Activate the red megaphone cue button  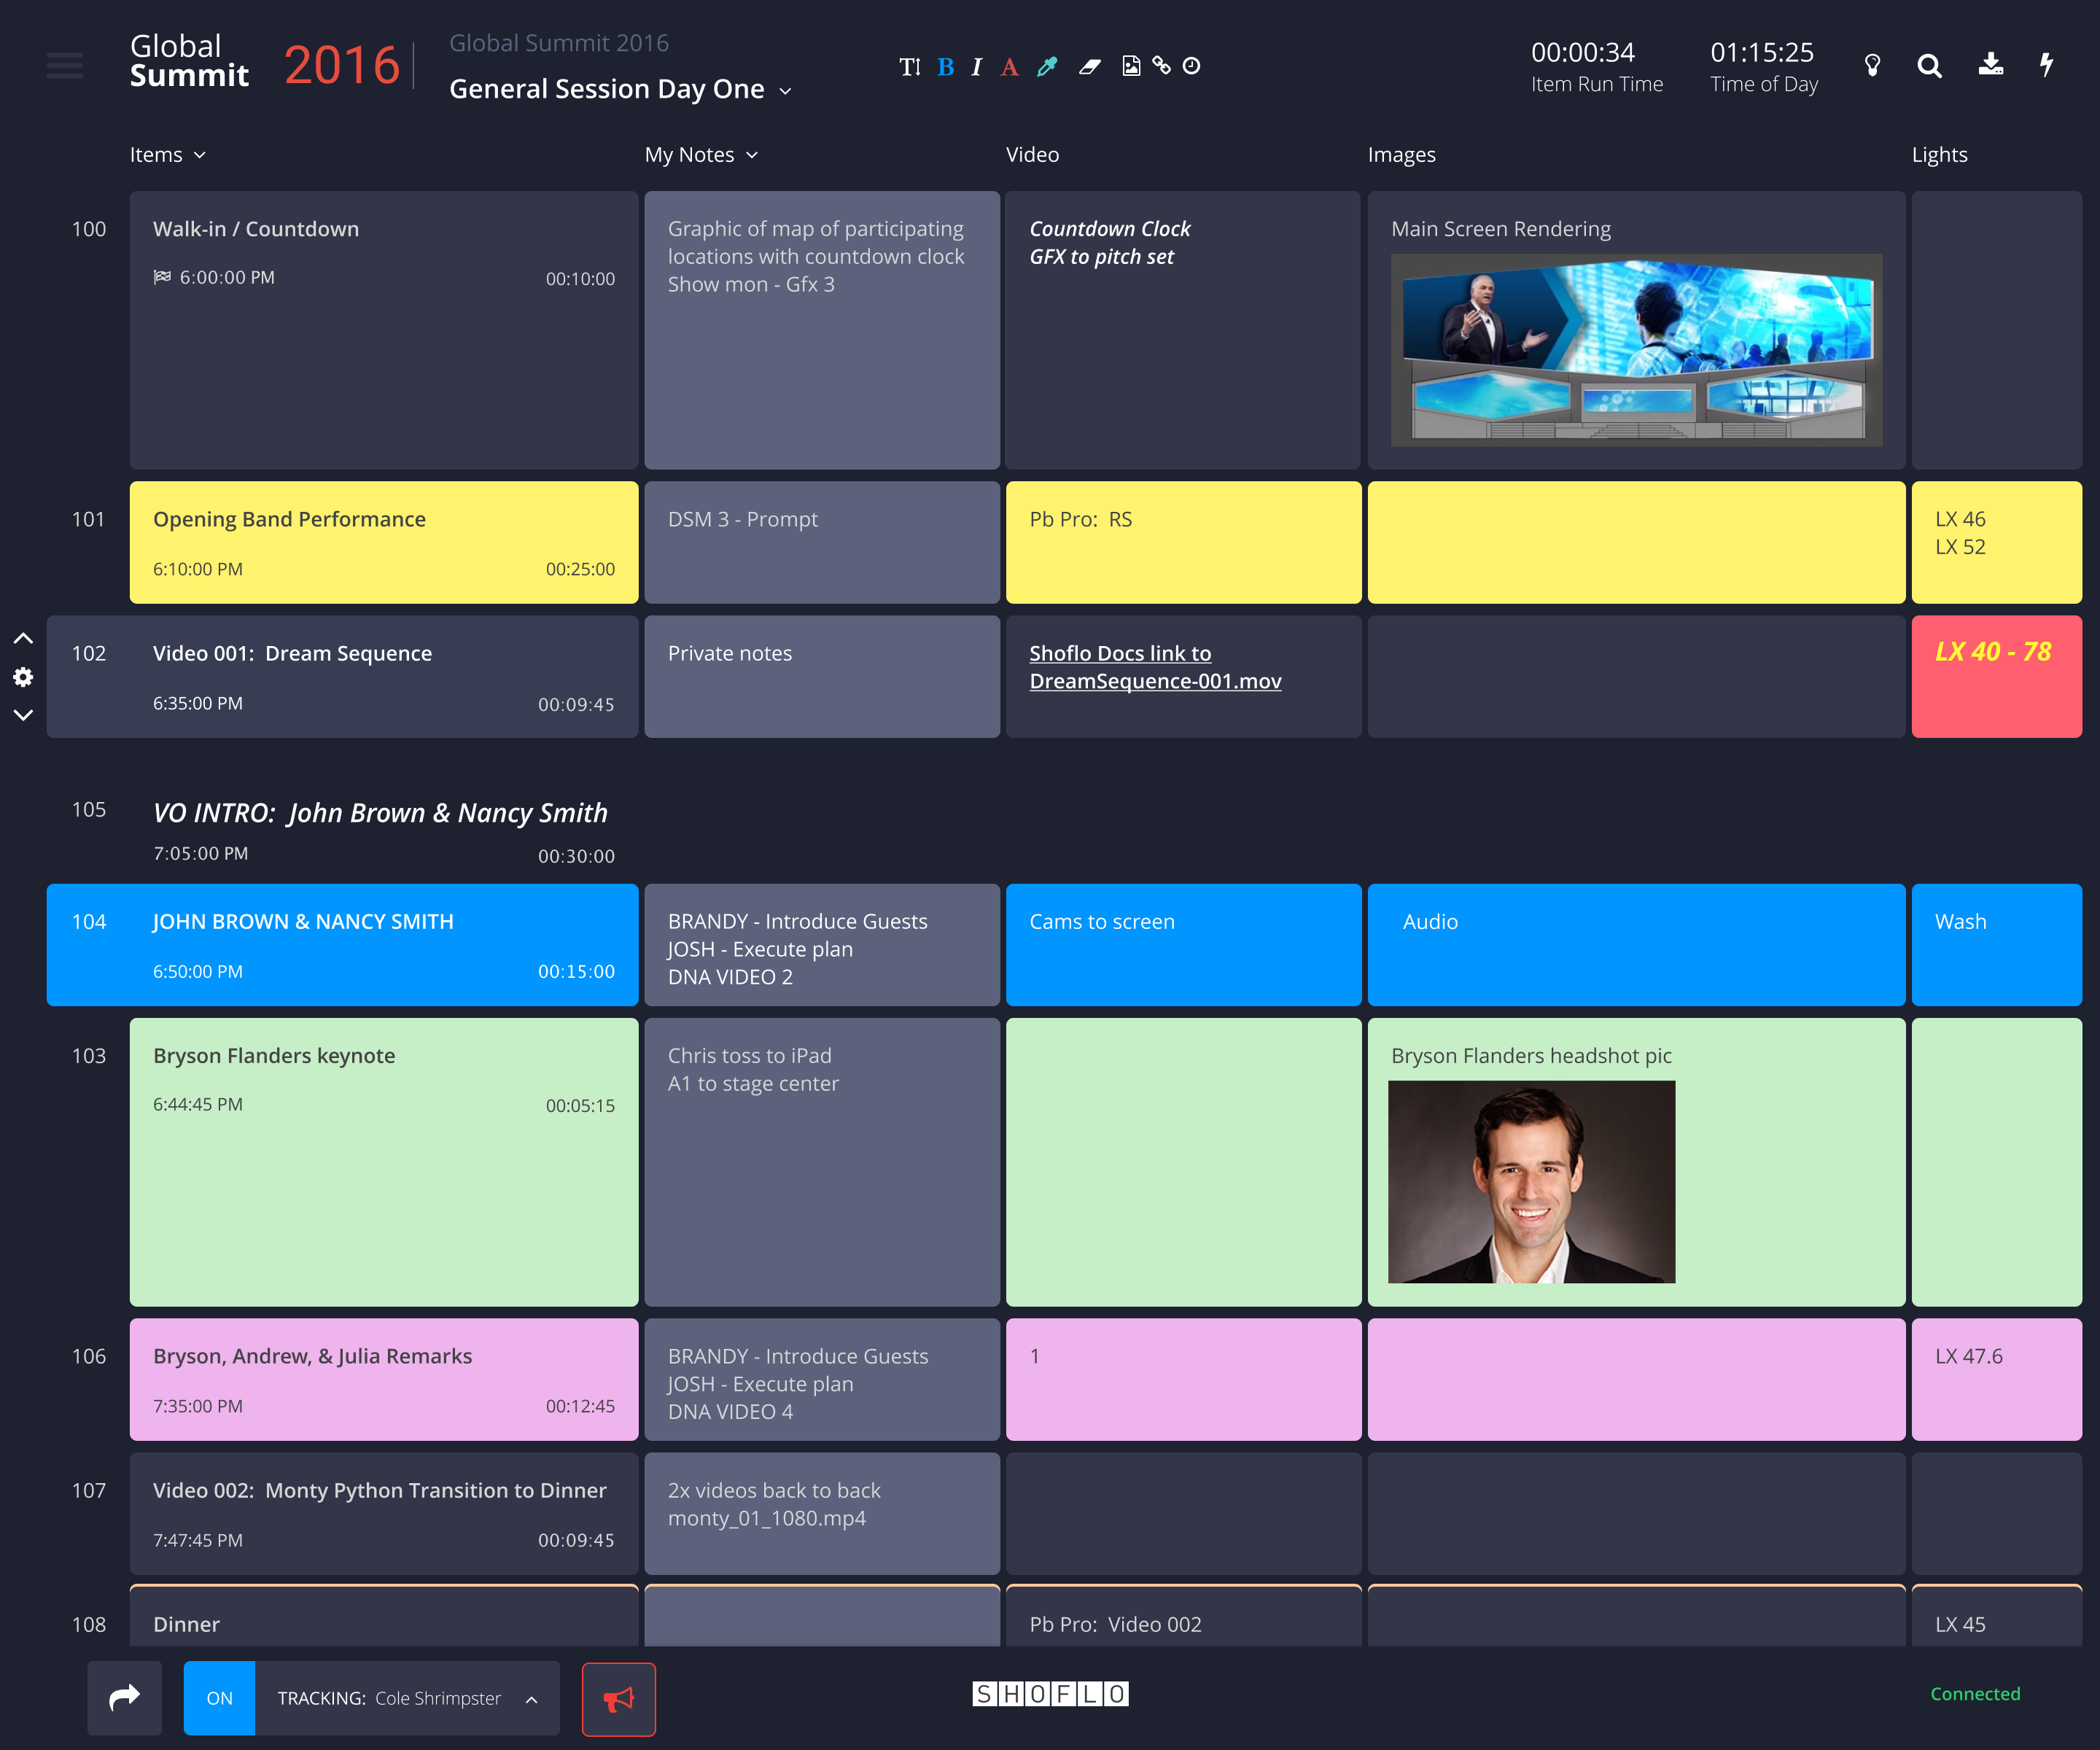point(618,1698)
